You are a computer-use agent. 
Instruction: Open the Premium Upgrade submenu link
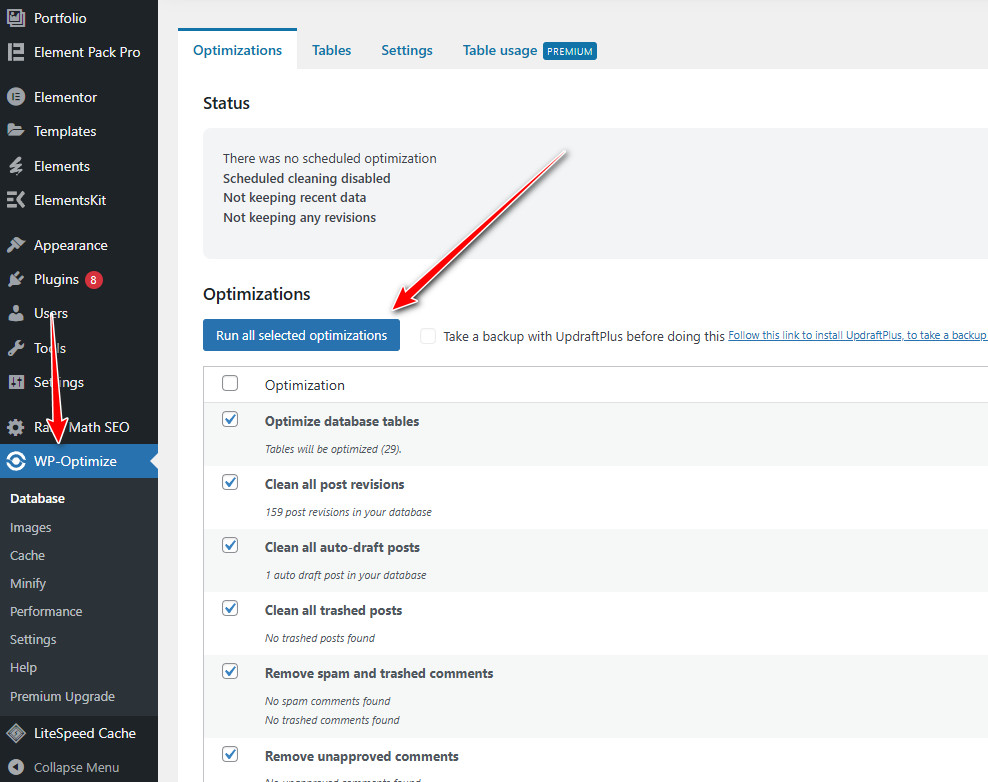coord(62,696)
